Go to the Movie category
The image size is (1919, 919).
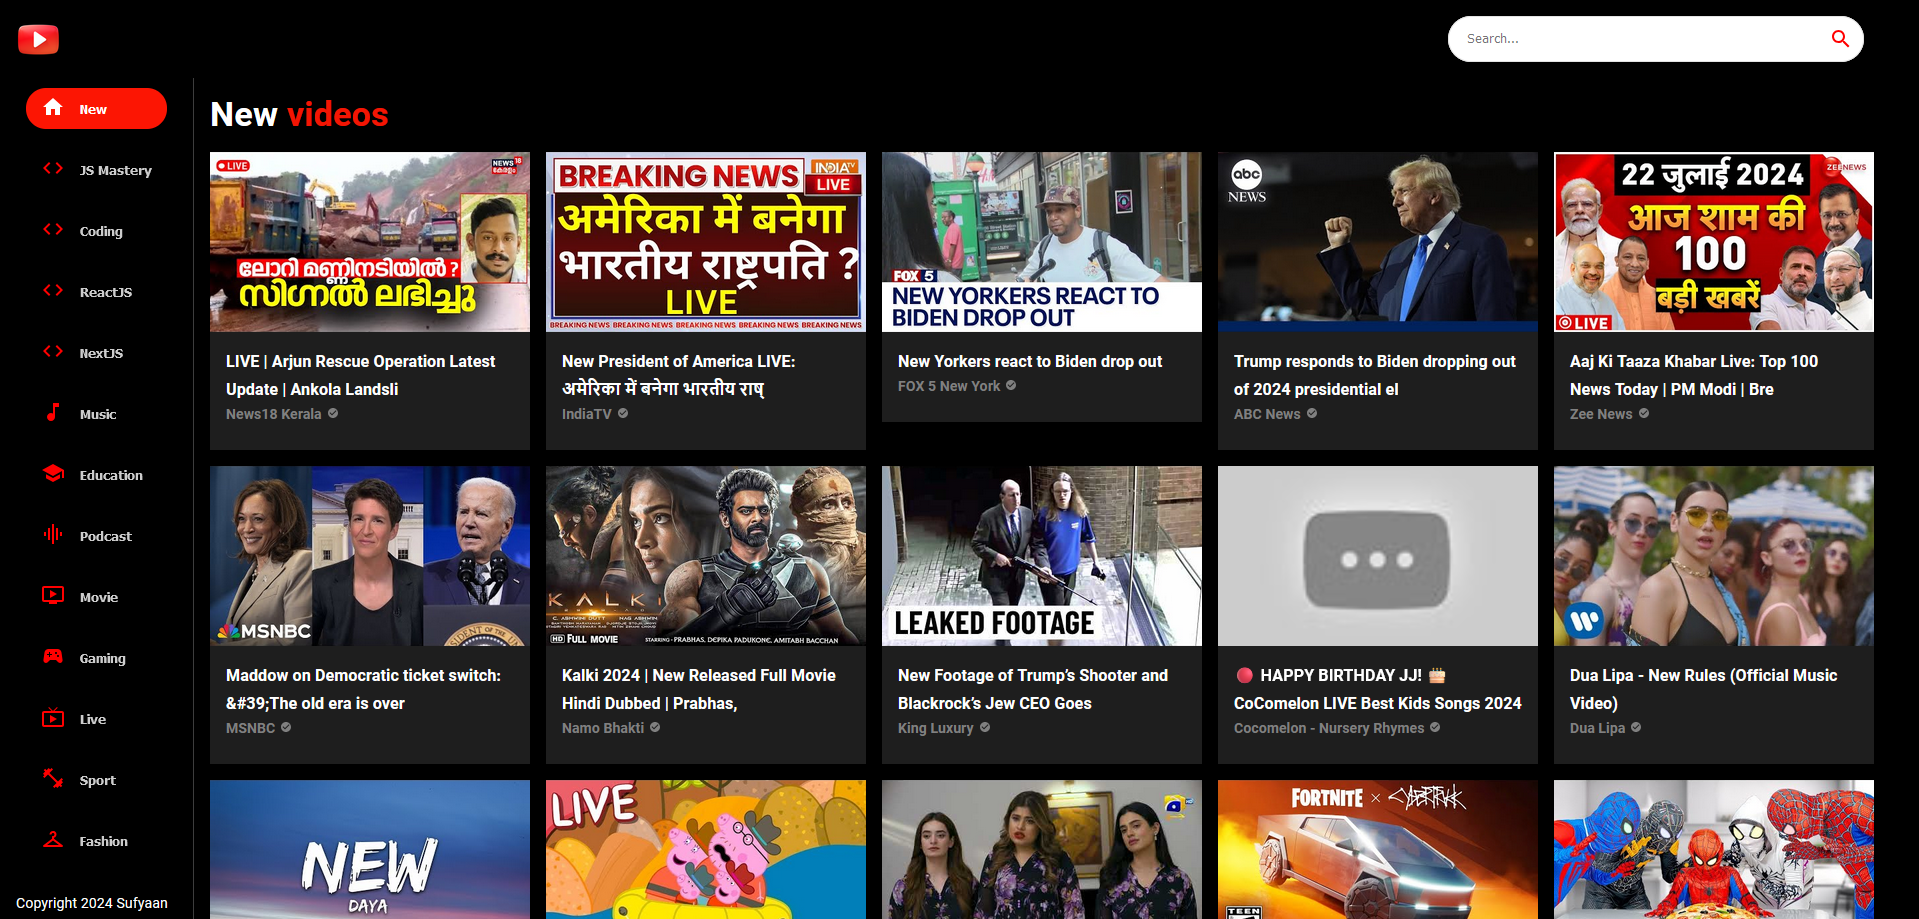[x=96, y=597]
